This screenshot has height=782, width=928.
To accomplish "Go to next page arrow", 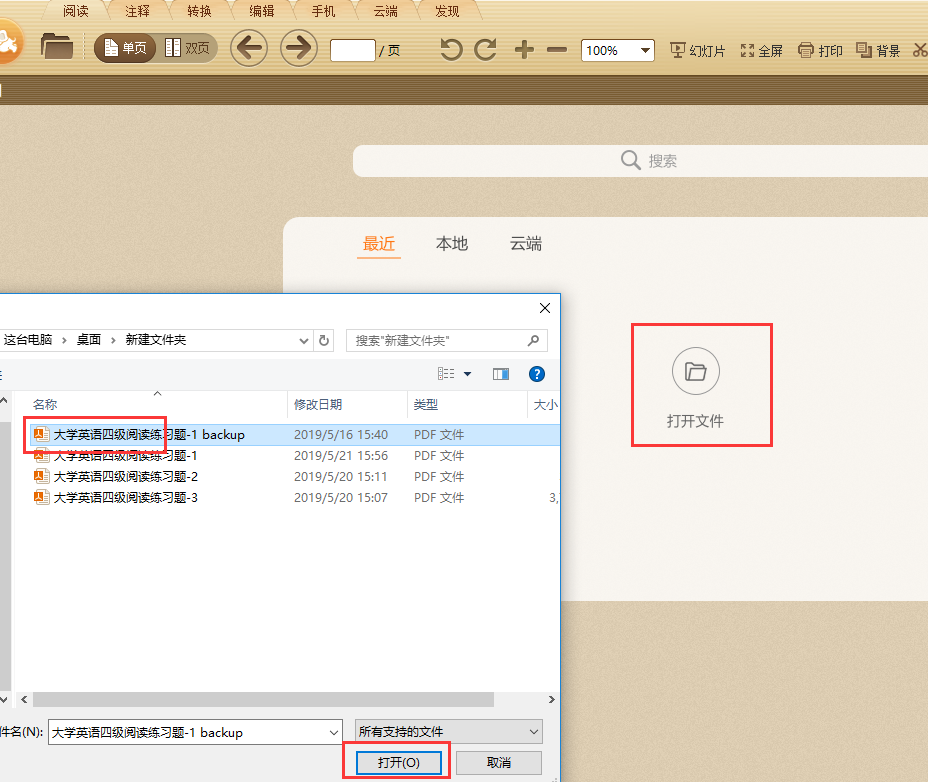I will (x=299, y=48).
